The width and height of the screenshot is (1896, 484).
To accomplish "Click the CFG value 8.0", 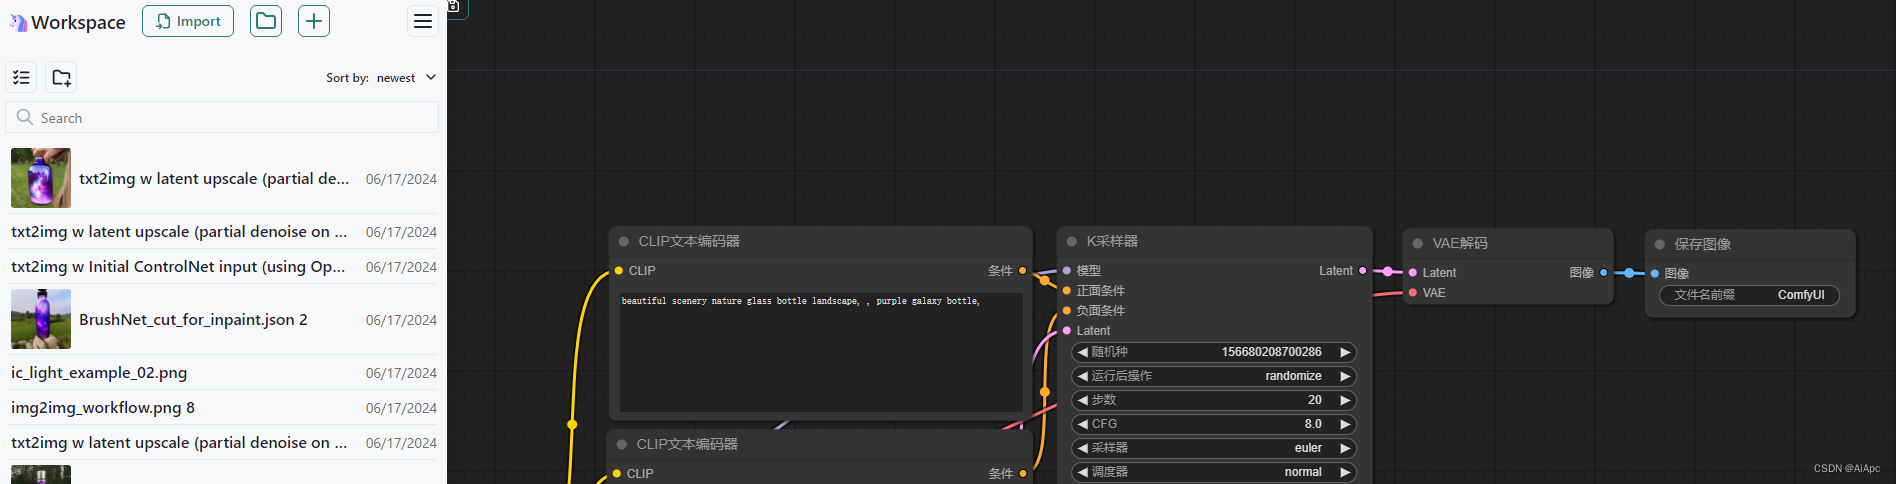I will coord(1313,424).
